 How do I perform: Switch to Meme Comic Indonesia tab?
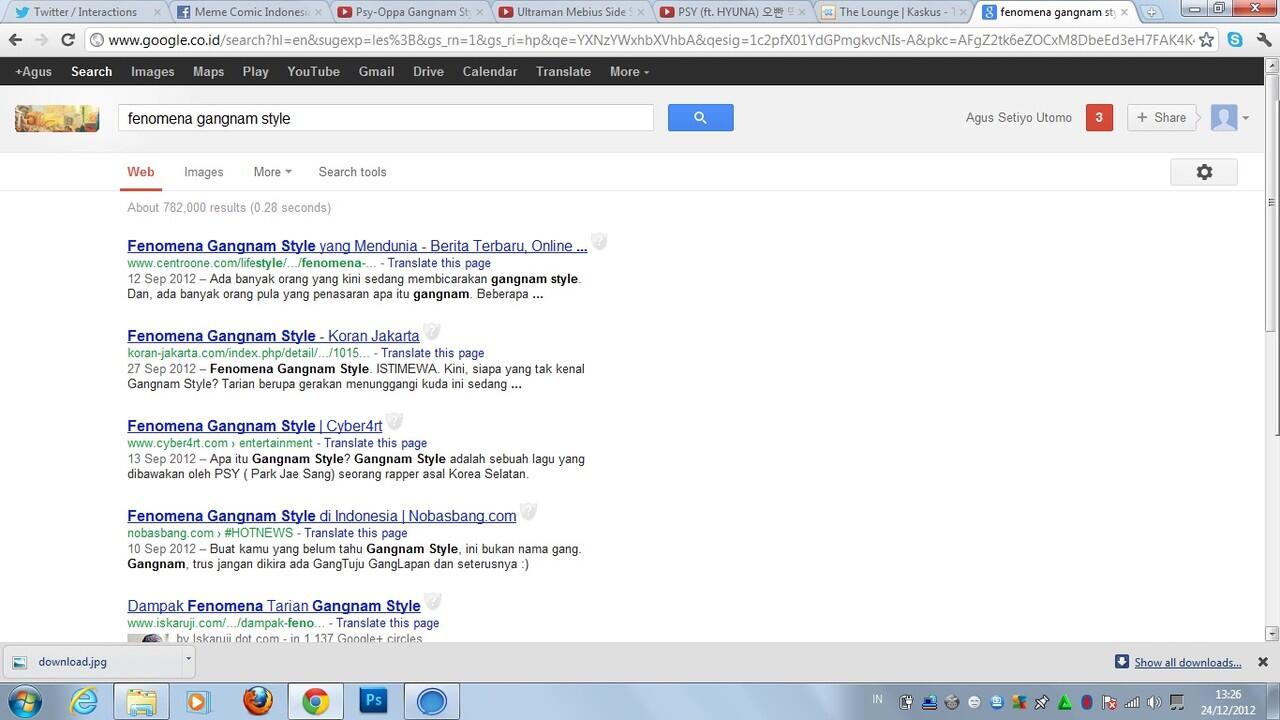[250, 12]
